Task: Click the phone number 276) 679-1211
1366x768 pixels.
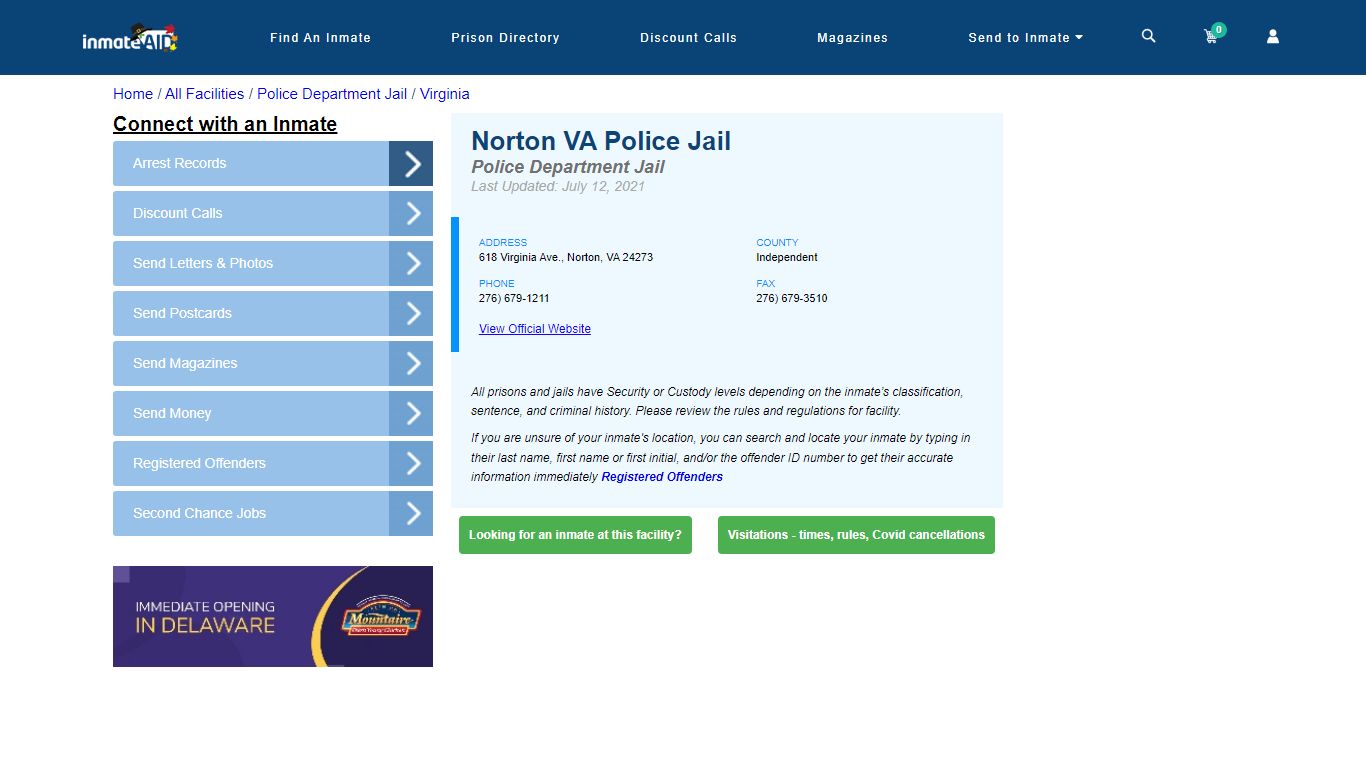Action: pos(514,298)
